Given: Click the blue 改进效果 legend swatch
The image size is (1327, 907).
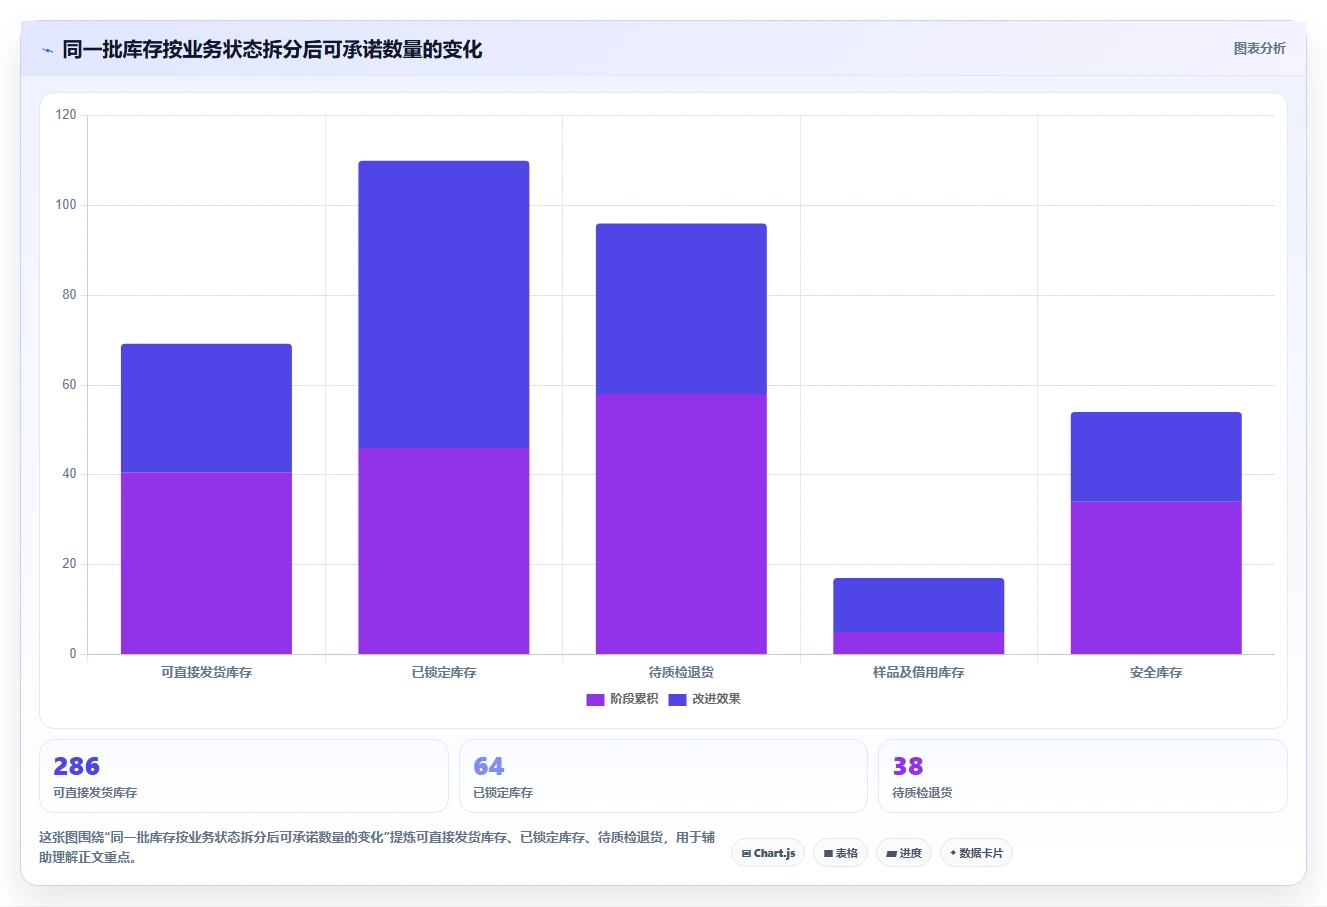Looking at the screenshot, I should coord(677,699).
